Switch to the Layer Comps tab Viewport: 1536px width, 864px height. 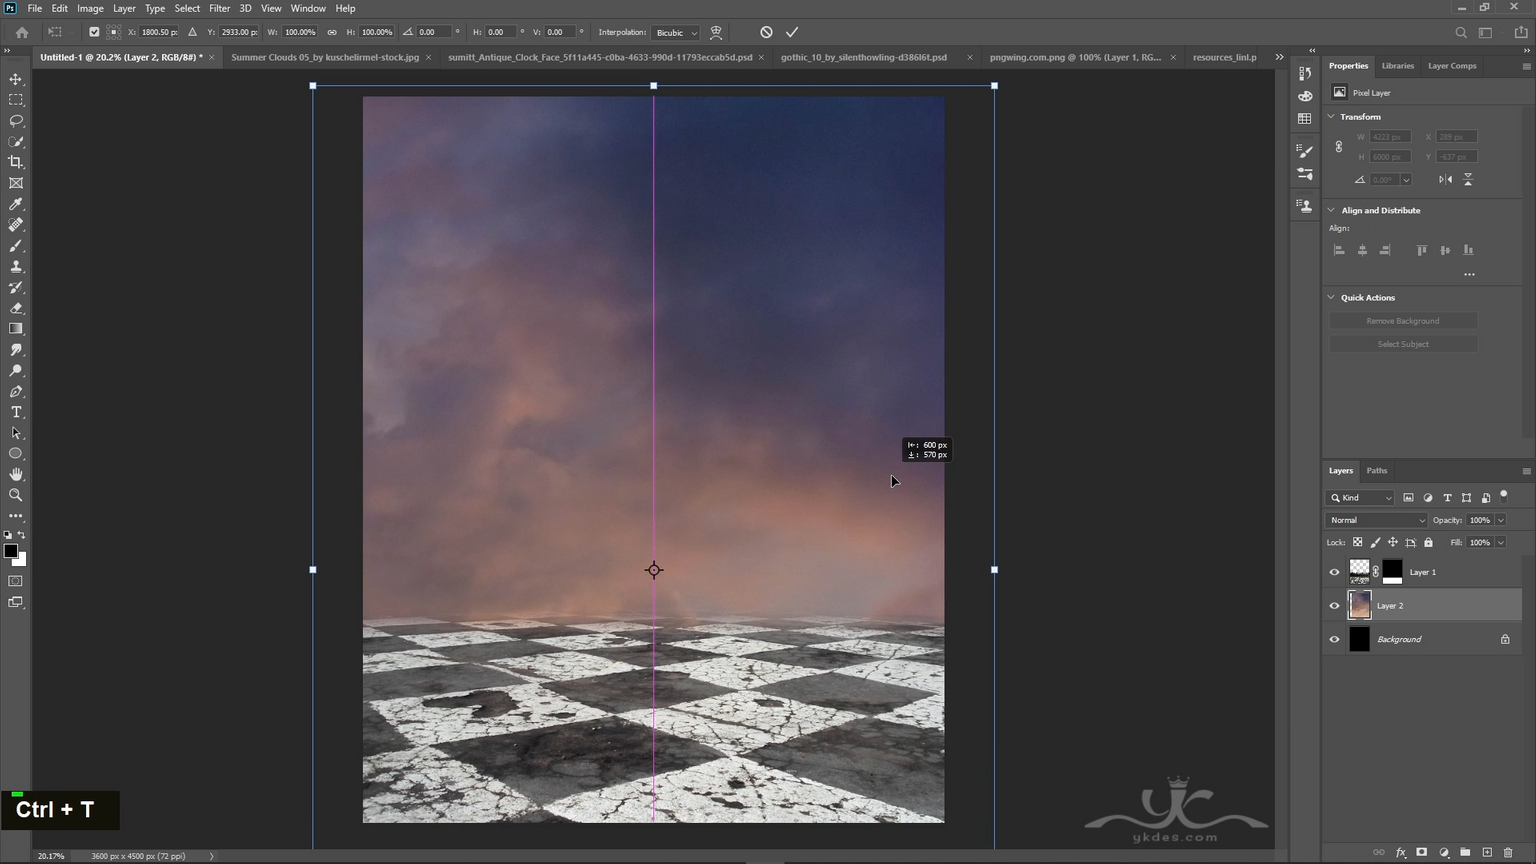(x=1452, y=66)
